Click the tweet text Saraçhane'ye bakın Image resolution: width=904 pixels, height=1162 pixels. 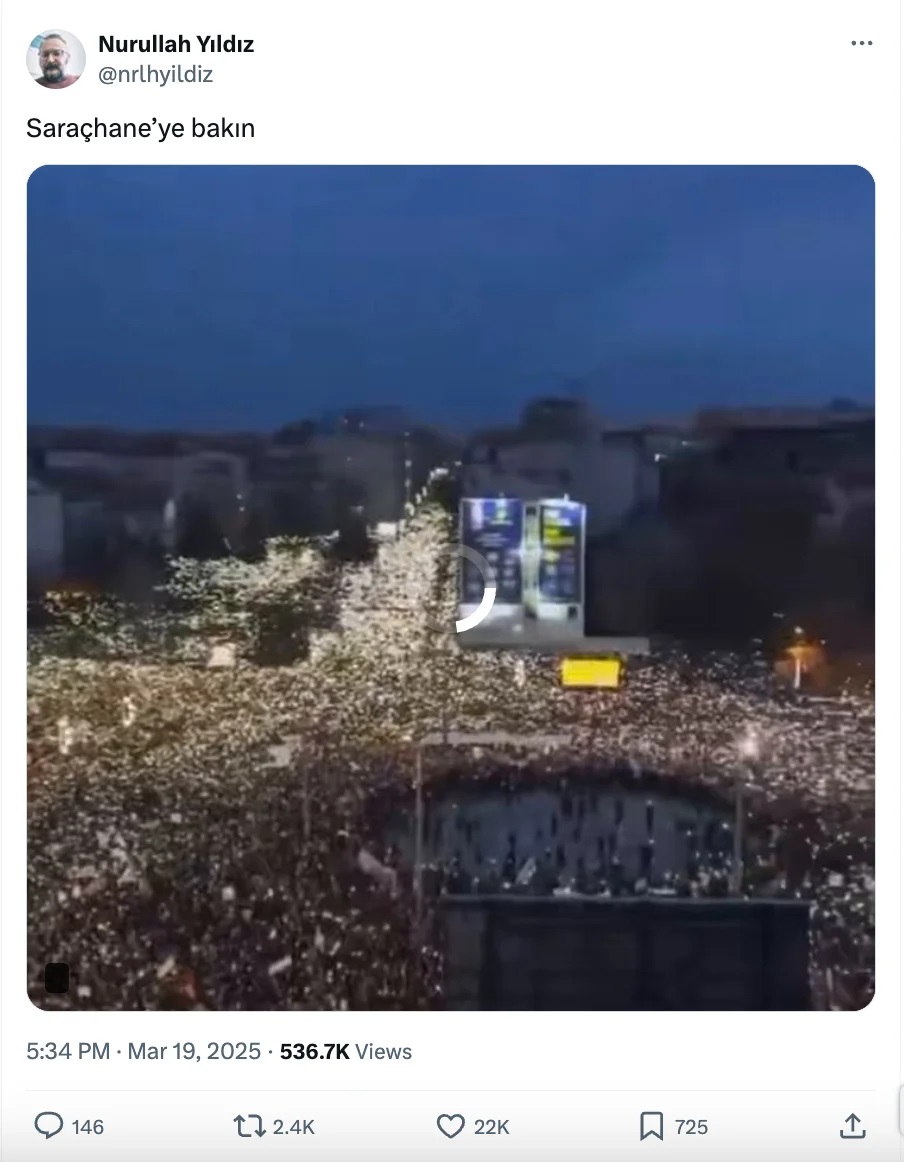[141, 128]
